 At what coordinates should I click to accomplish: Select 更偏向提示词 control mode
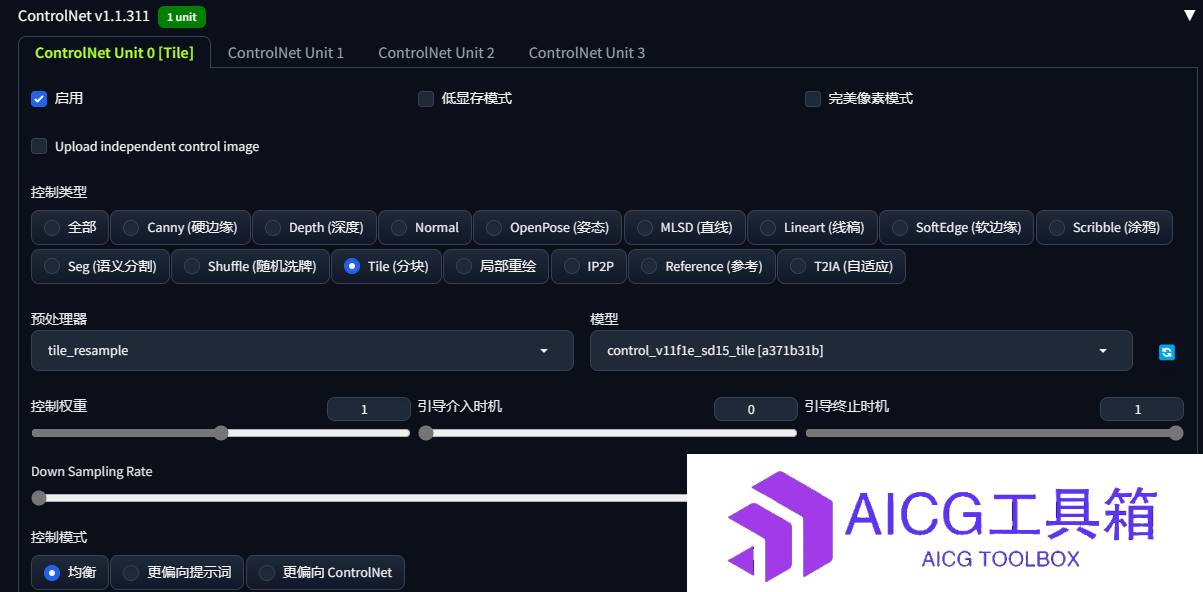pos(177,572)
